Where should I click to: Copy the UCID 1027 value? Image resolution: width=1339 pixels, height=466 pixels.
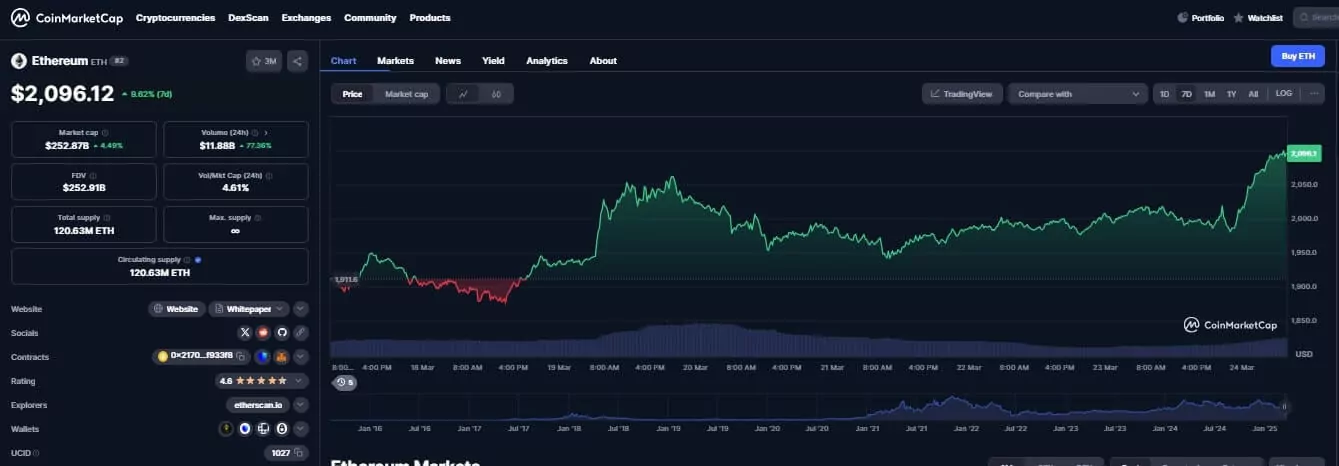pos(299,453)
